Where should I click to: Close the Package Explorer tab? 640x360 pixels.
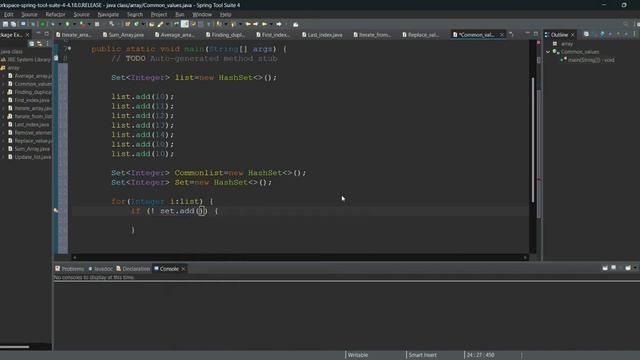(x=27, y=35)
